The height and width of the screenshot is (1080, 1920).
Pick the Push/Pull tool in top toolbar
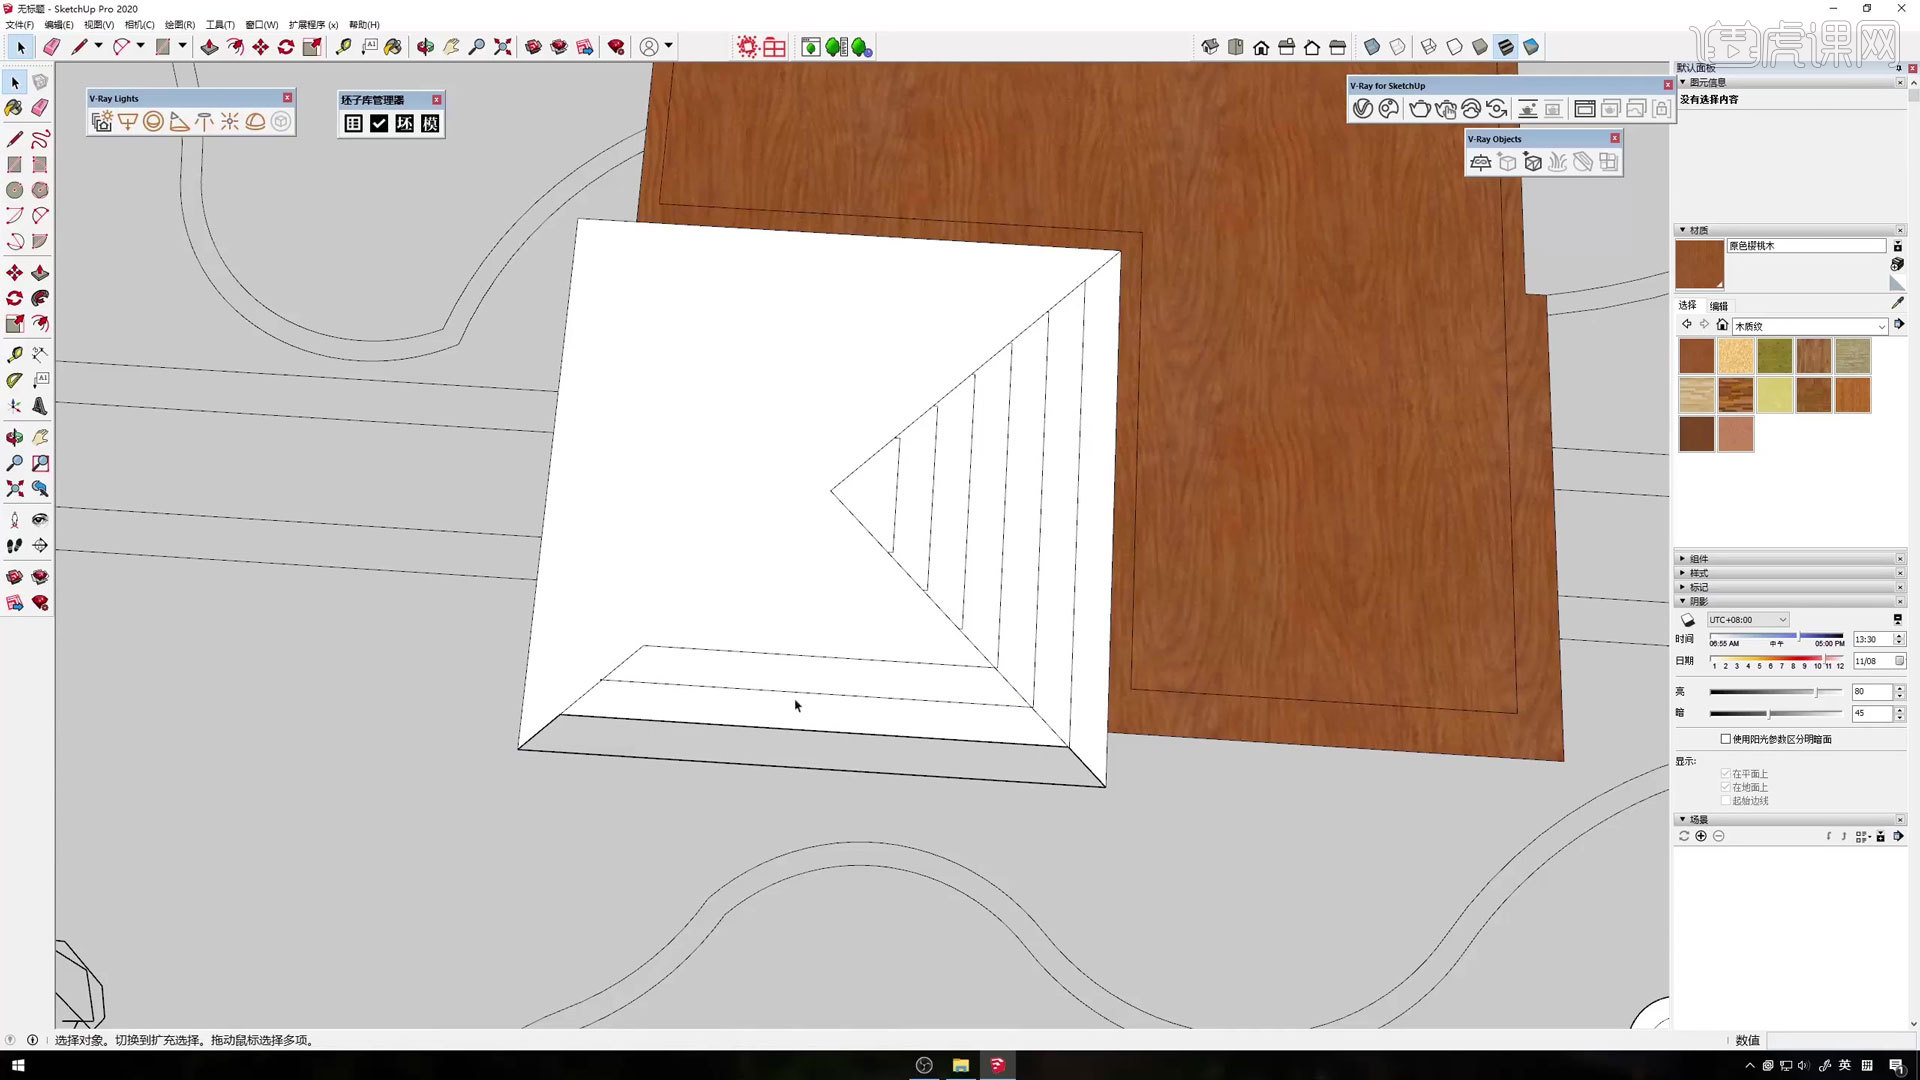click(x=209, y=47)
